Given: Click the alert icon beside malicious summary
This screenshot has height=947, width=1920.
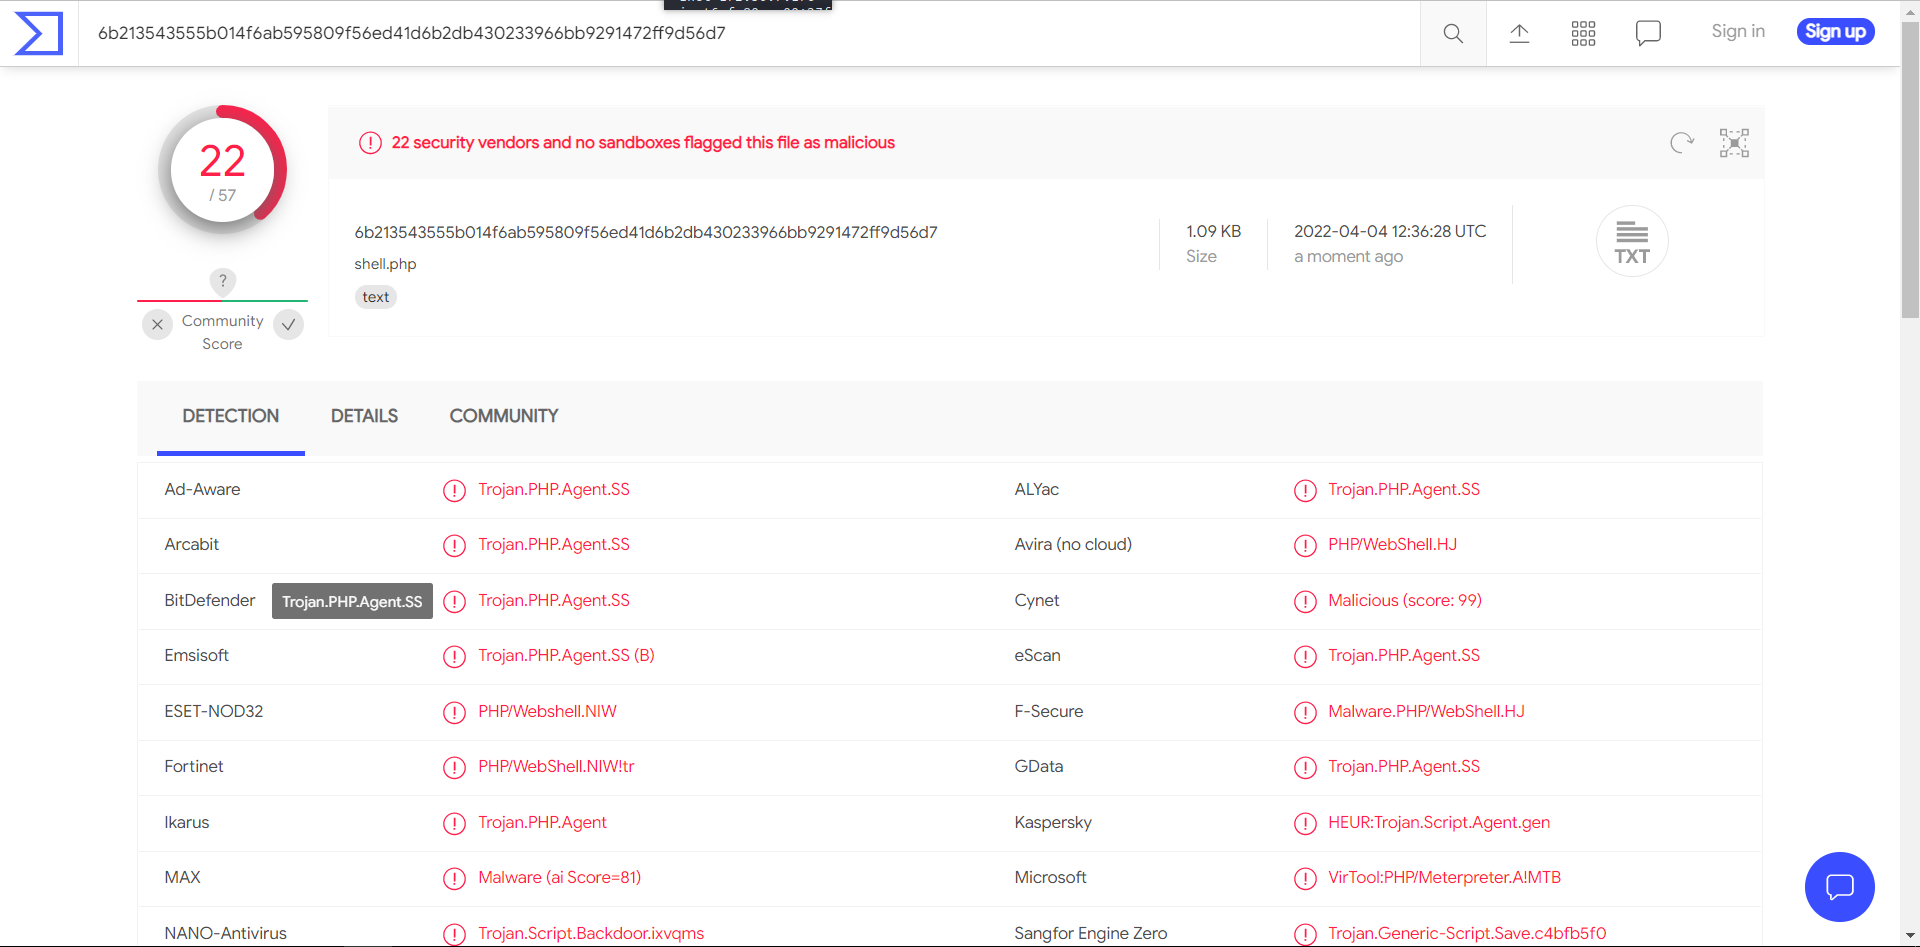Looking at the screenshot, I should click(370, 143).
